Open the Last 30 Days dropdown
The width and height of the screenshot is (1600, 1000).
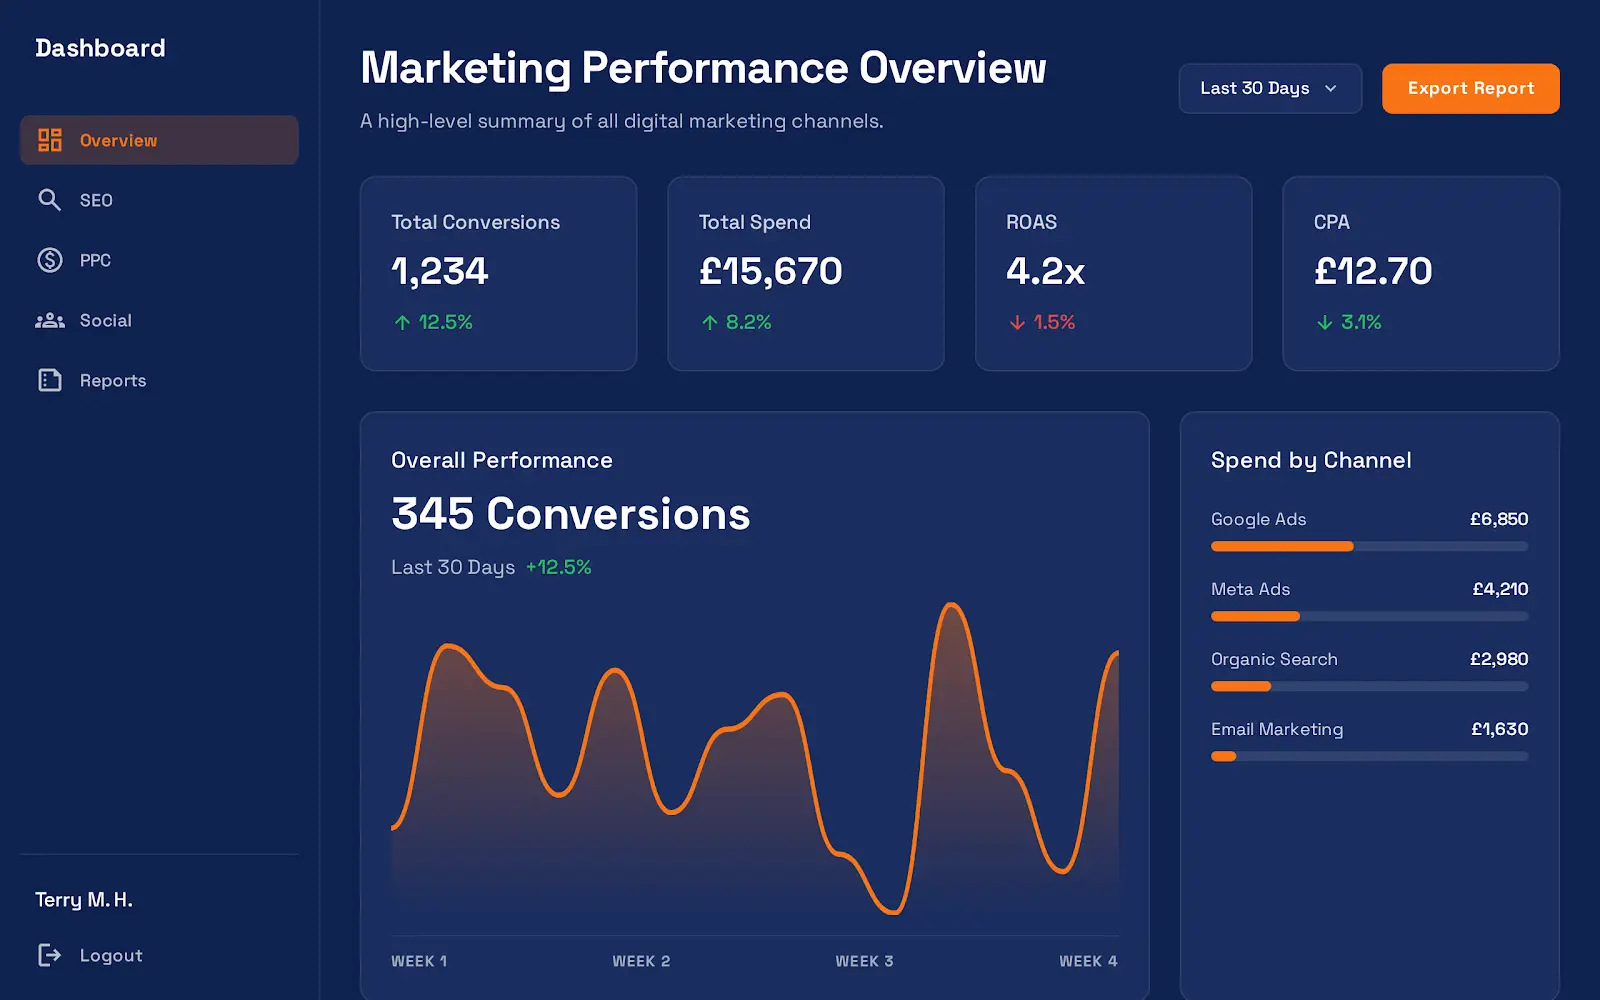point(1268,88)
